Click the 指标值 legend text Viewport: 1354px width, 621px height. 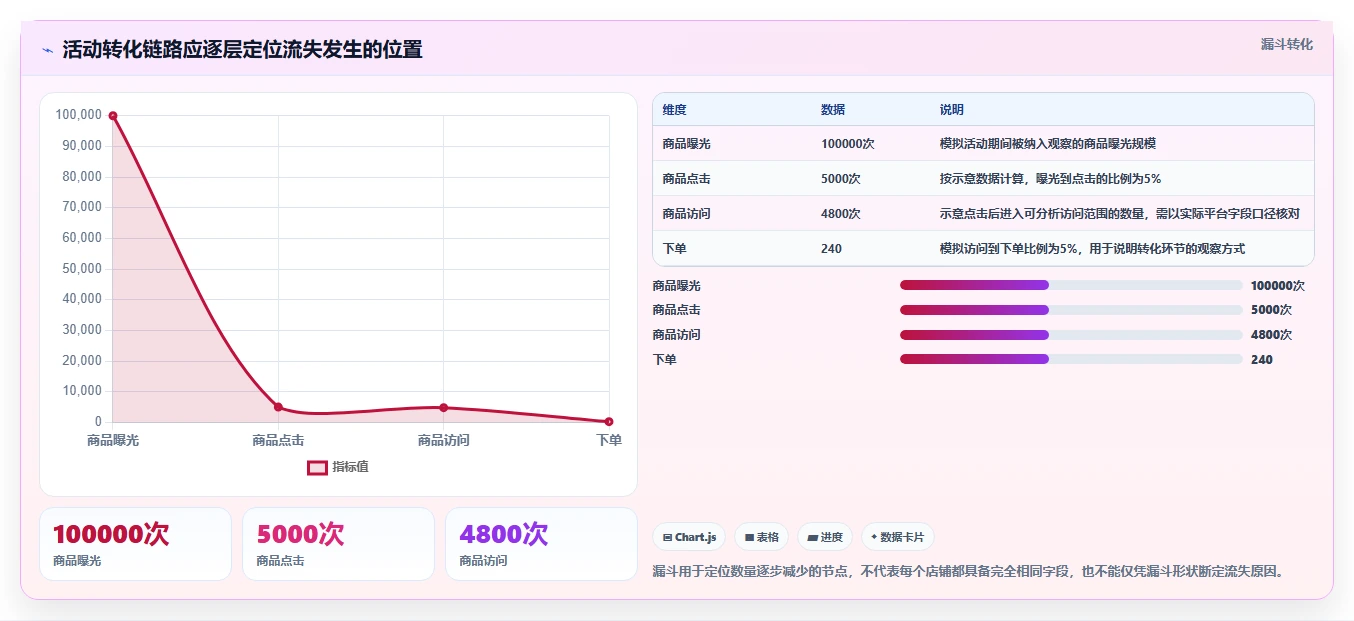(x=351, y=467)
